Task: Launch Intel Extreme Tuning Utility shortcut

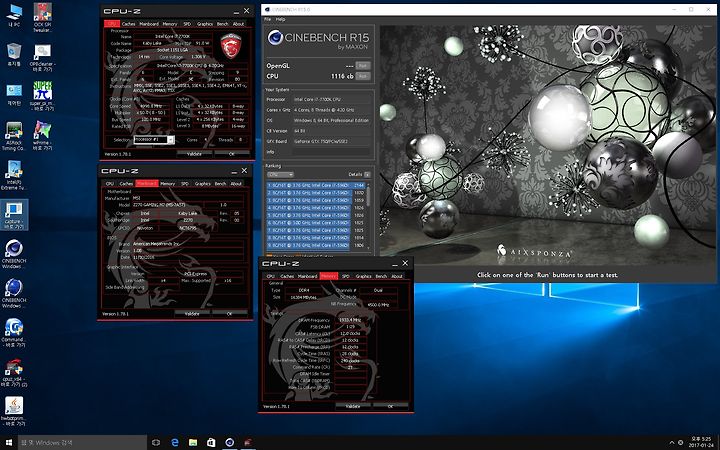Action: pyautogui.click(x=14, y=176)
